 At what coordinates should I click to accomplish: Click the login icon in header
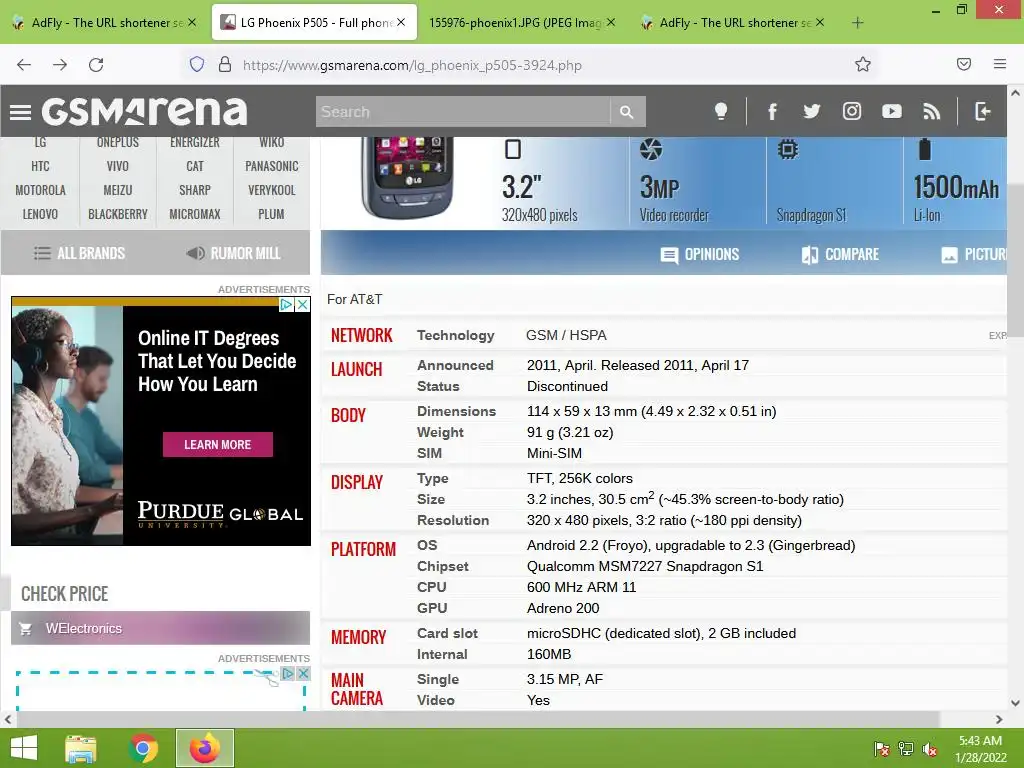[983, 111]
